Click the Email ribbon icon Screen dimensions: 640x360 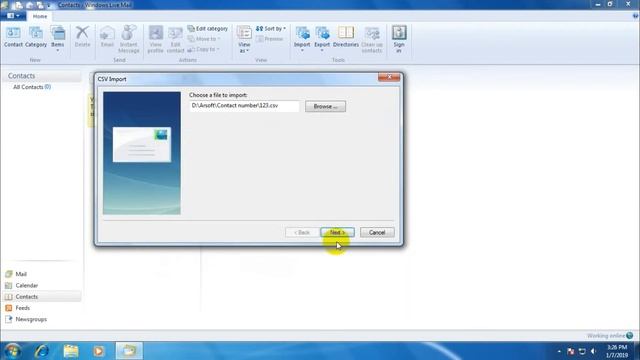(x=107, y=37)
